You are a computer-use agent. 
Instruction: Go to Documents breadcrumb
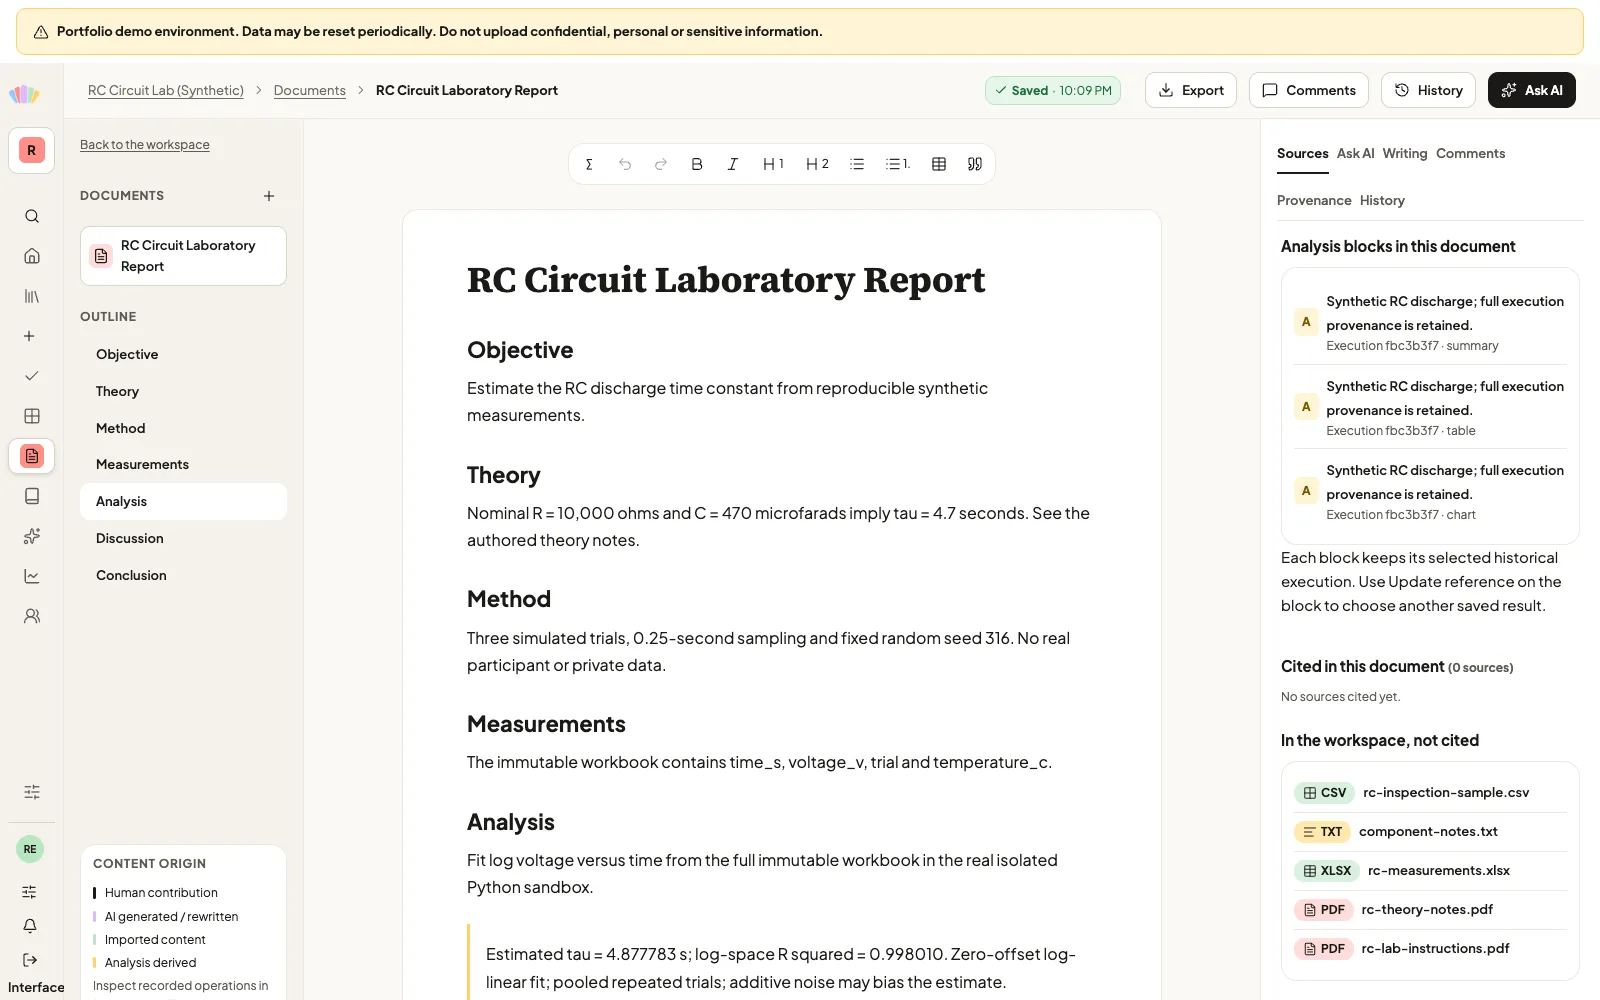click(x=310, y=90)
